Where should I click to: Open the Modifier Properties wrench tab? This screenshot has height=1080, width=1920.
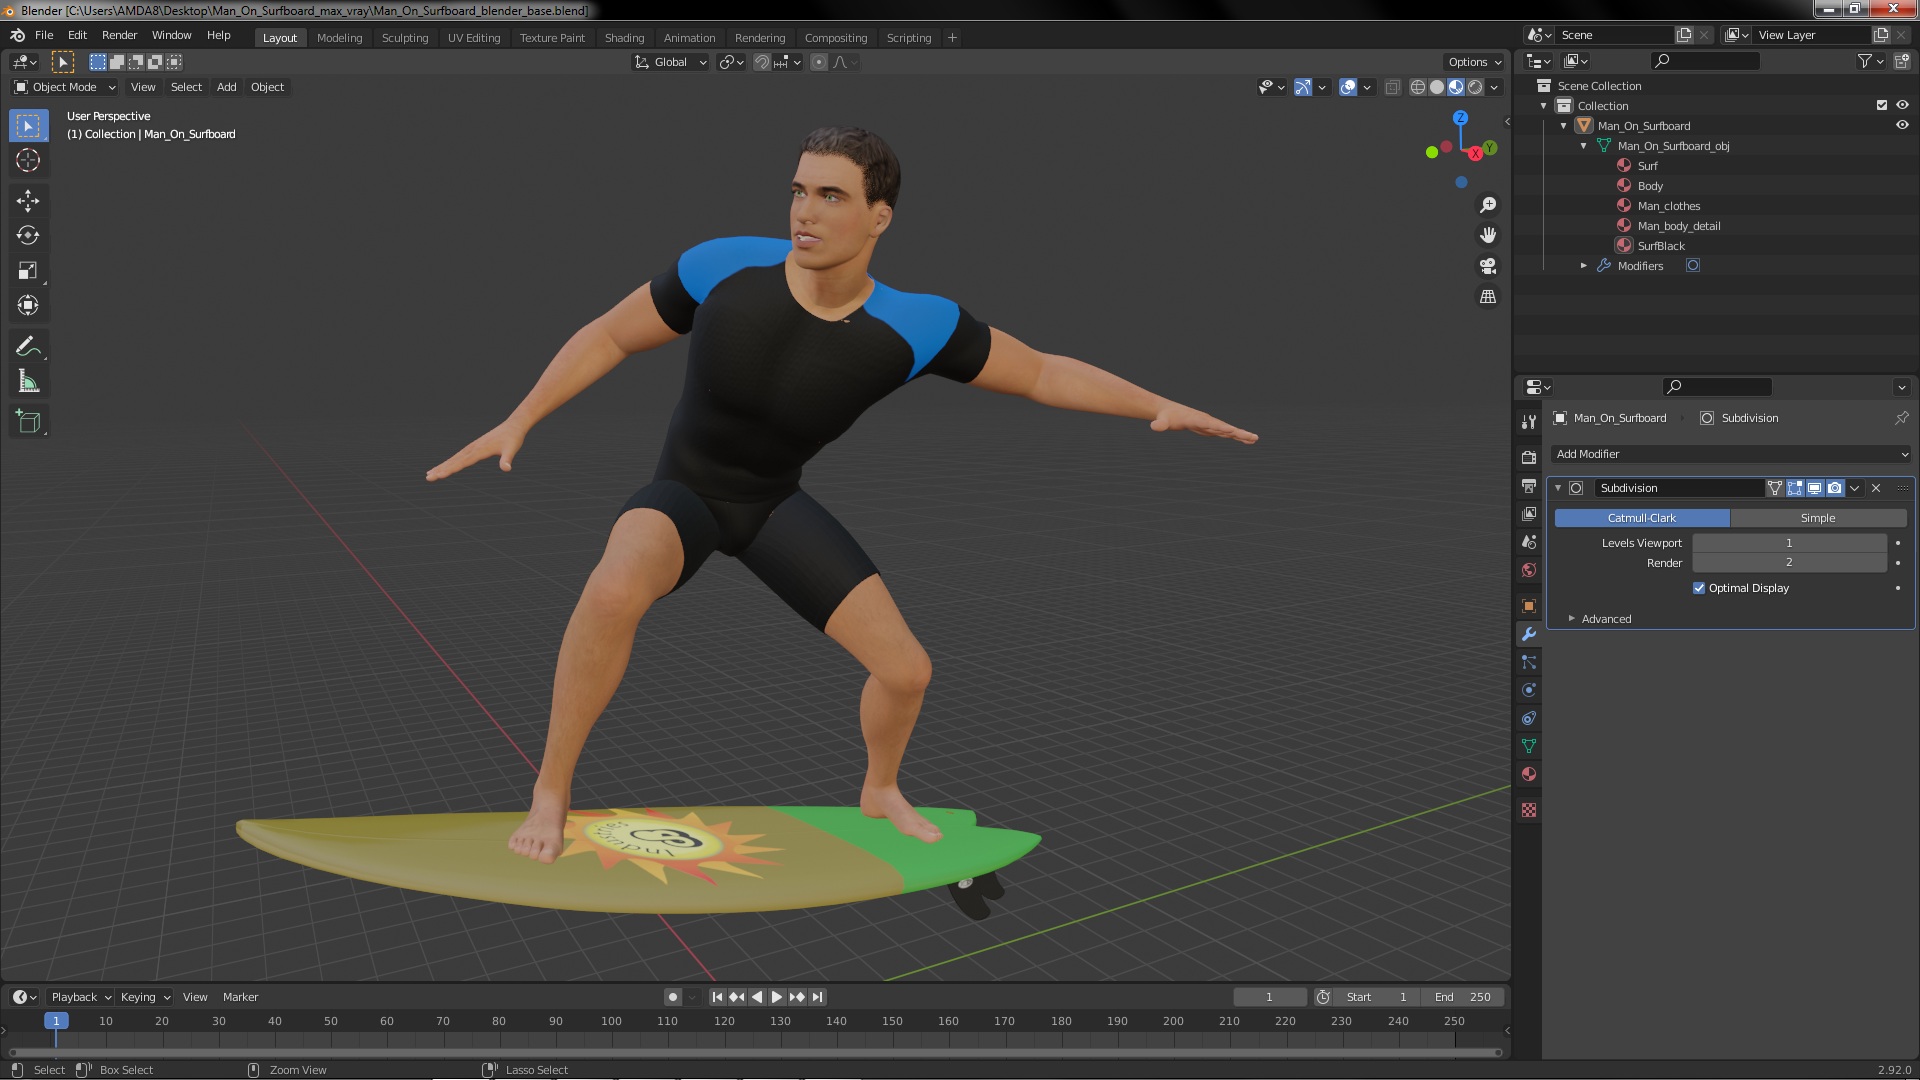pos(1528,635)
